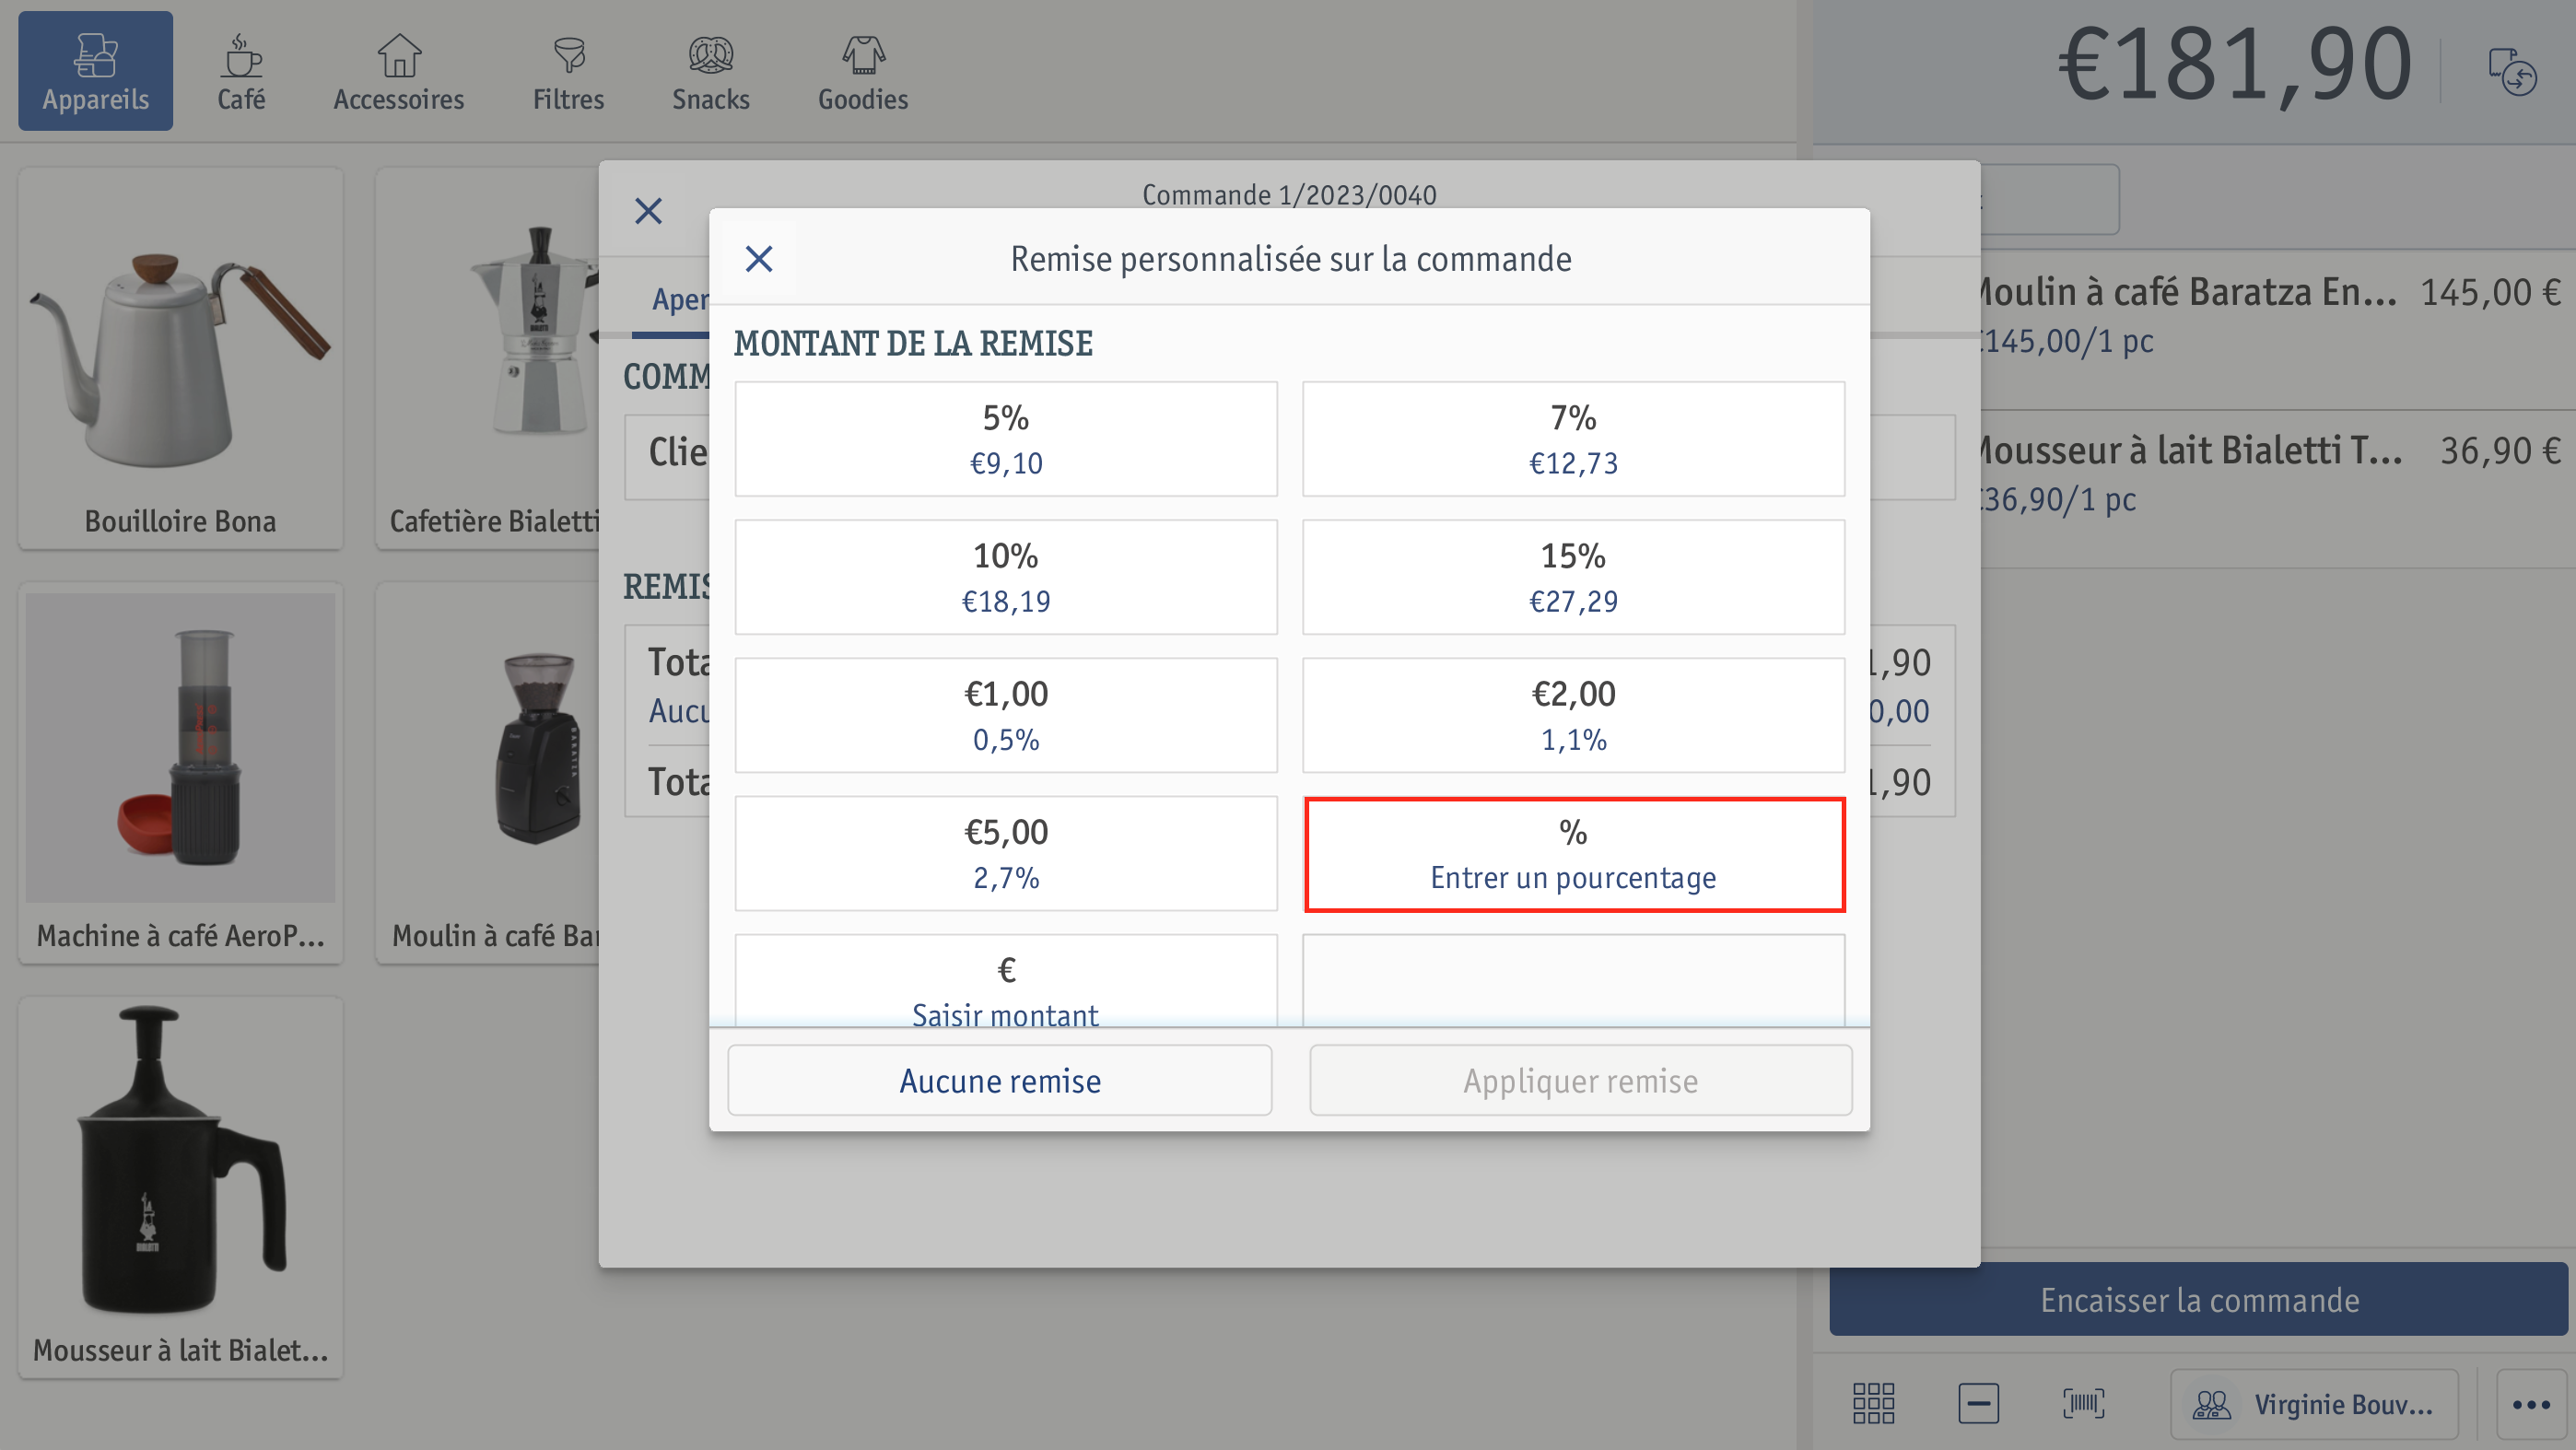
Task: Choose the 5% discount option
Action: pyautogui.click(x=1006, y=439)
